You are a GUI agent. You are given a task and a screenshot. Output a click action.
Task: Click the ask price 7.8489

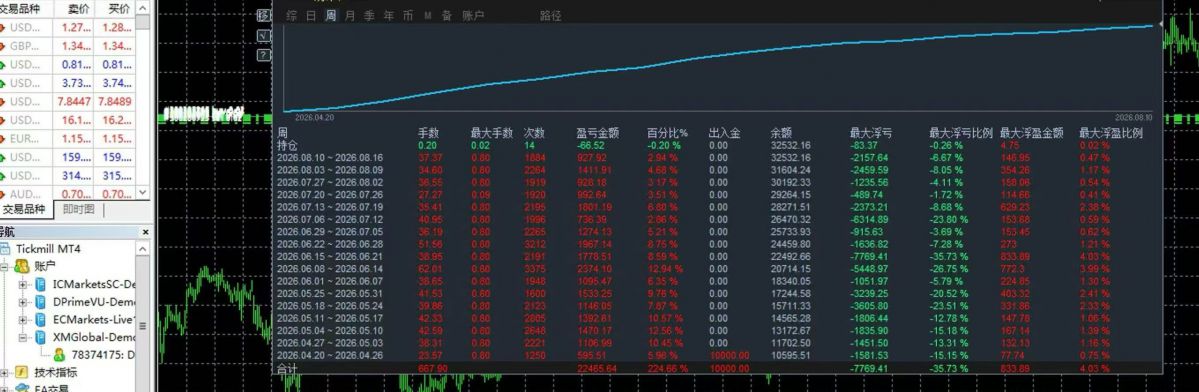coord(115,102)
